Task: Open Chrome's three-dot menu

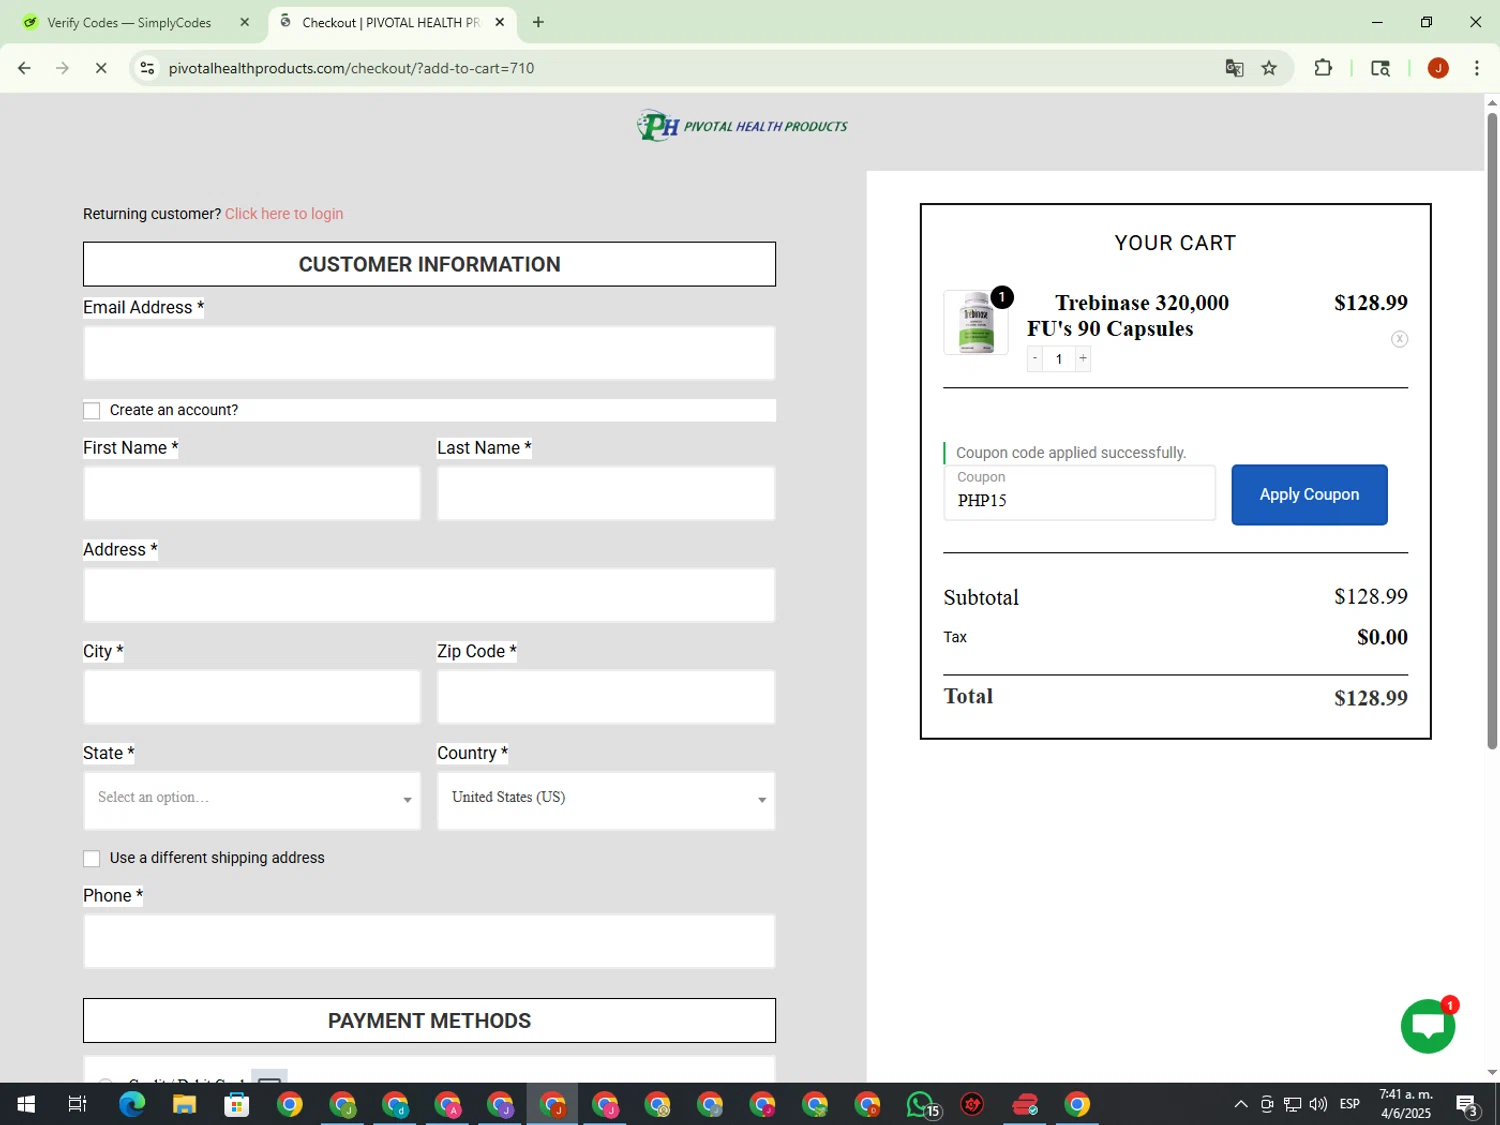Action: pos(1477,68)
